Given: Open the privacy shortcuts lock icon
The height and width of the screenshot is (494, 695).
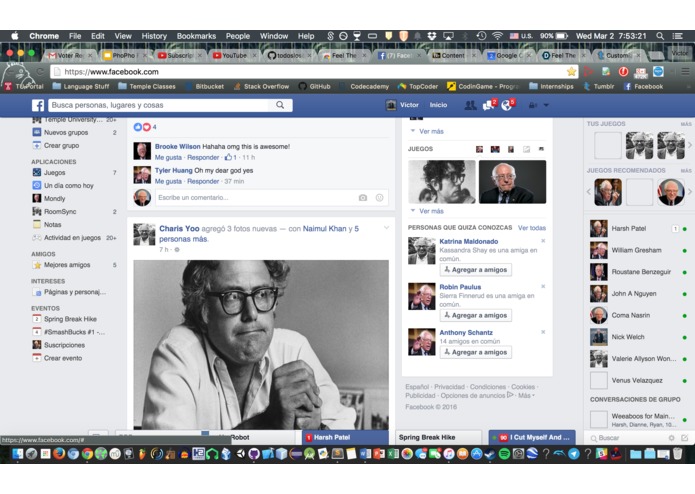Looking at the screenshot, I should [532, 105].
